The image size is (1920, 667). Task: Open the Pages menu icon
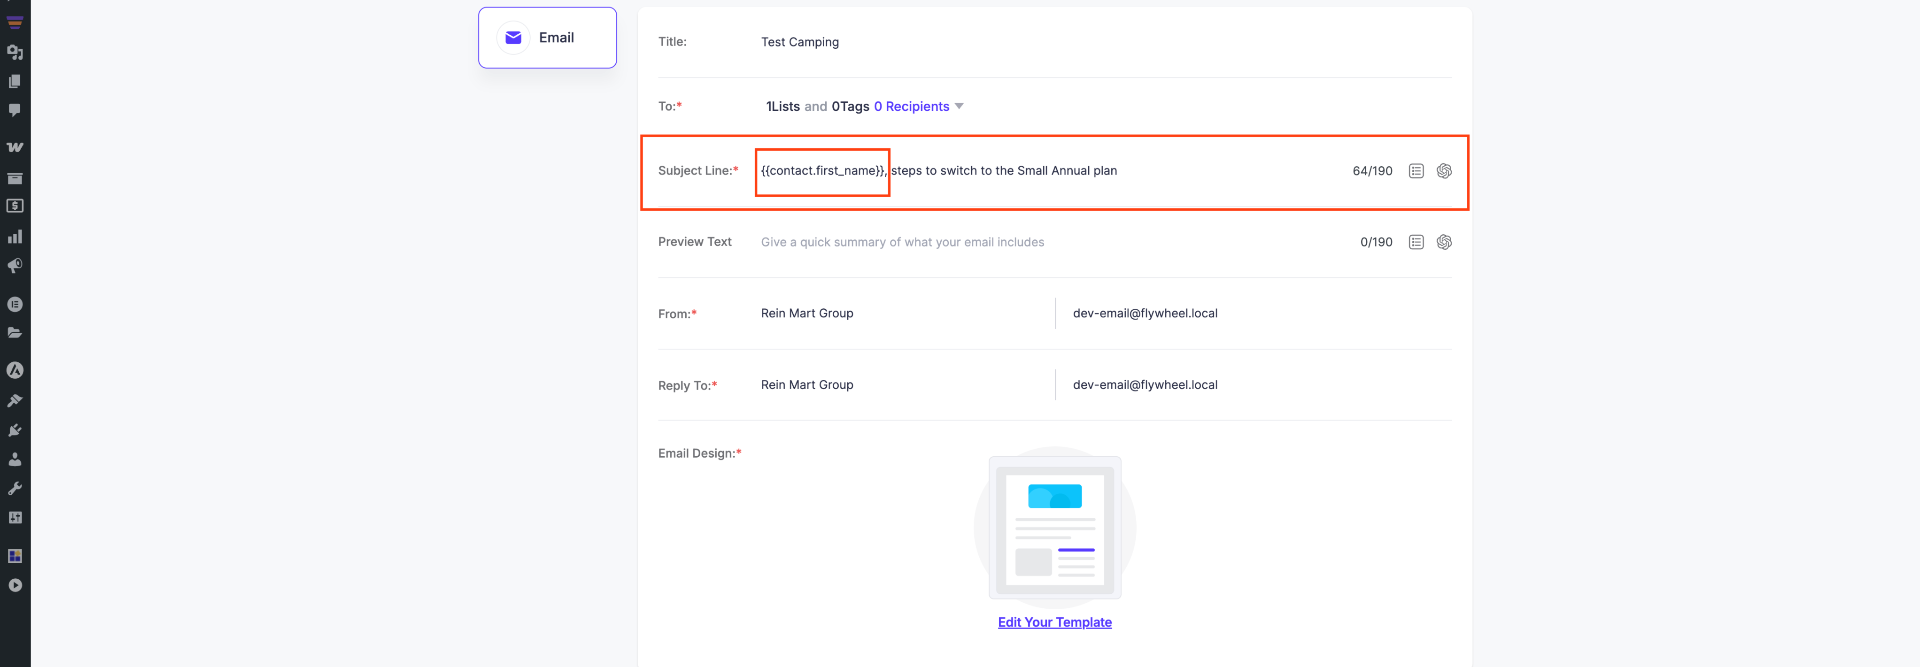point(15,81)
